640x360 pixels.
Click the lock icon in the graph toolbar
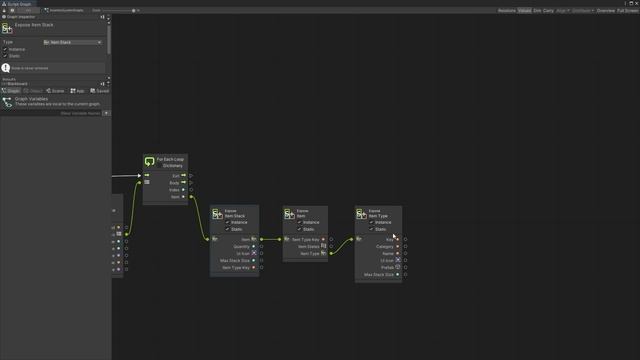pos(4,10)
